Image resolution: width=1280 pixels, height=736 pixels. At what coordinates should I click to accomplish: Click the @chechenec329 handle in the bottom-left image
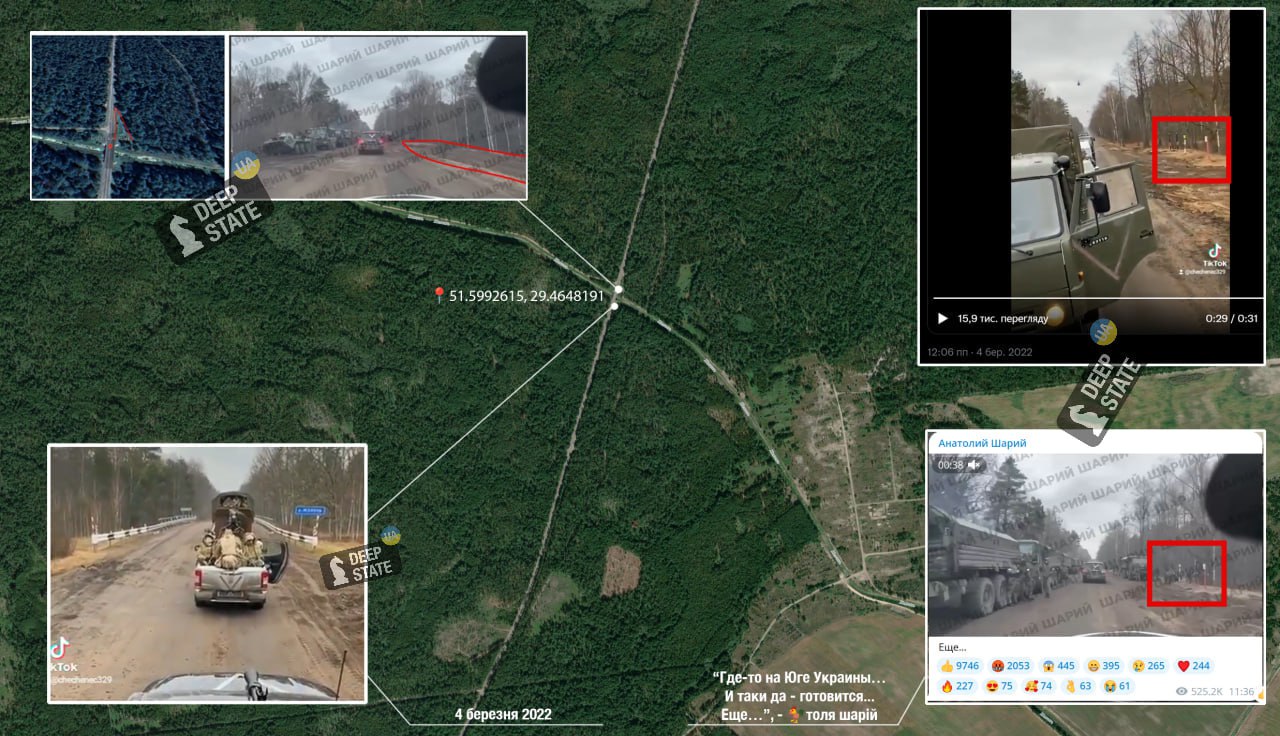(x=82, y=679)
